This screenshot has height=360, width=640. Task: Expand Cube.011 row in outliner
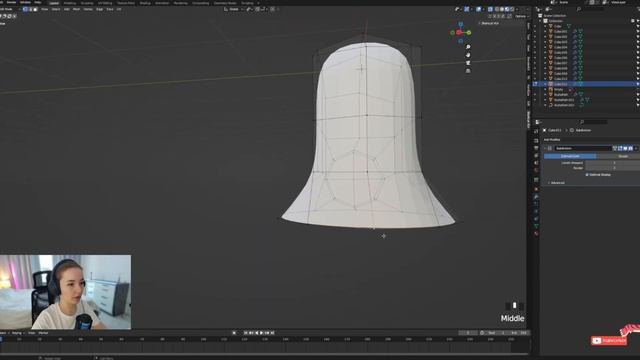[545, 84]
